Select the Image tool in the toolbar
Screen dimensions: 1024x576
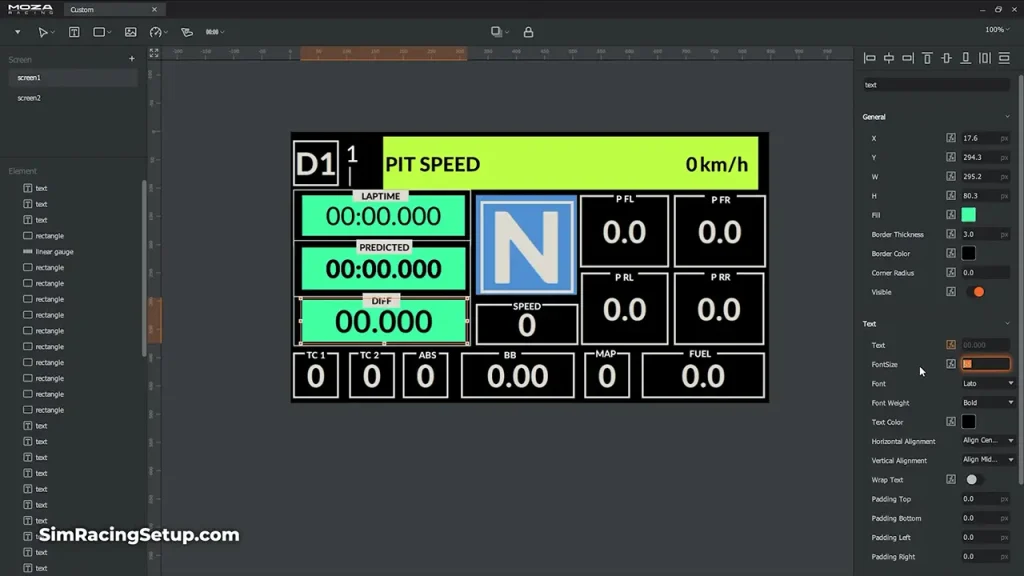[x=130, y=32]
